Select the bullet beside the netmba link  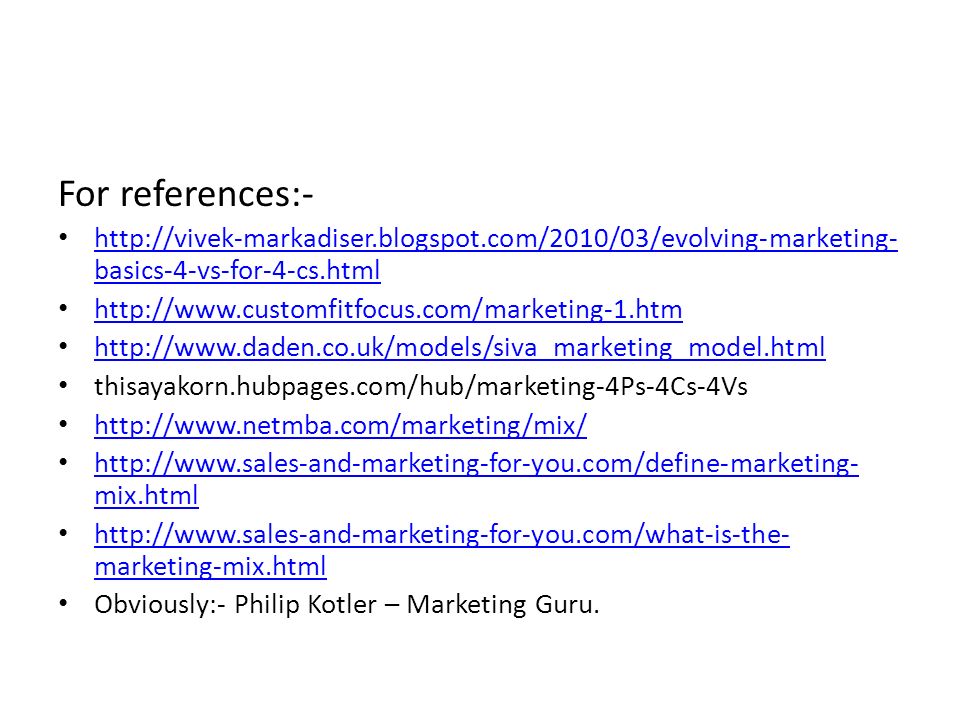point(64,424)
